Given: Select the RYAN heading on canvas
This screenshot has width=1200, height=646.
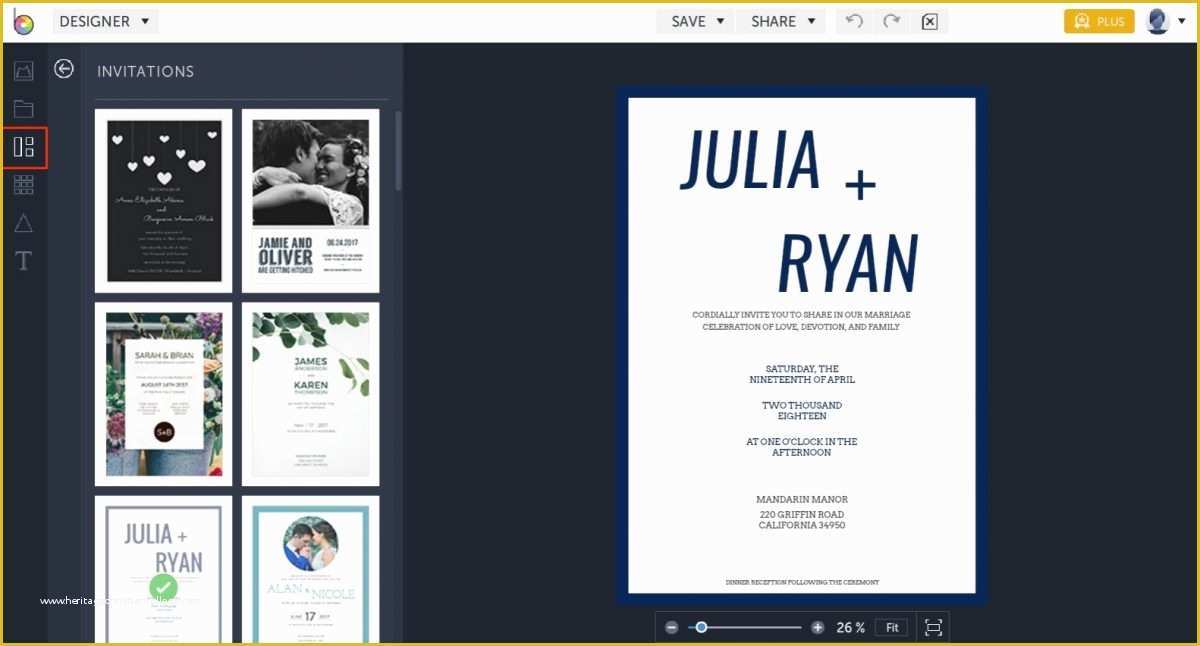Looking at the screenshot, I should [x=848, y=265].
